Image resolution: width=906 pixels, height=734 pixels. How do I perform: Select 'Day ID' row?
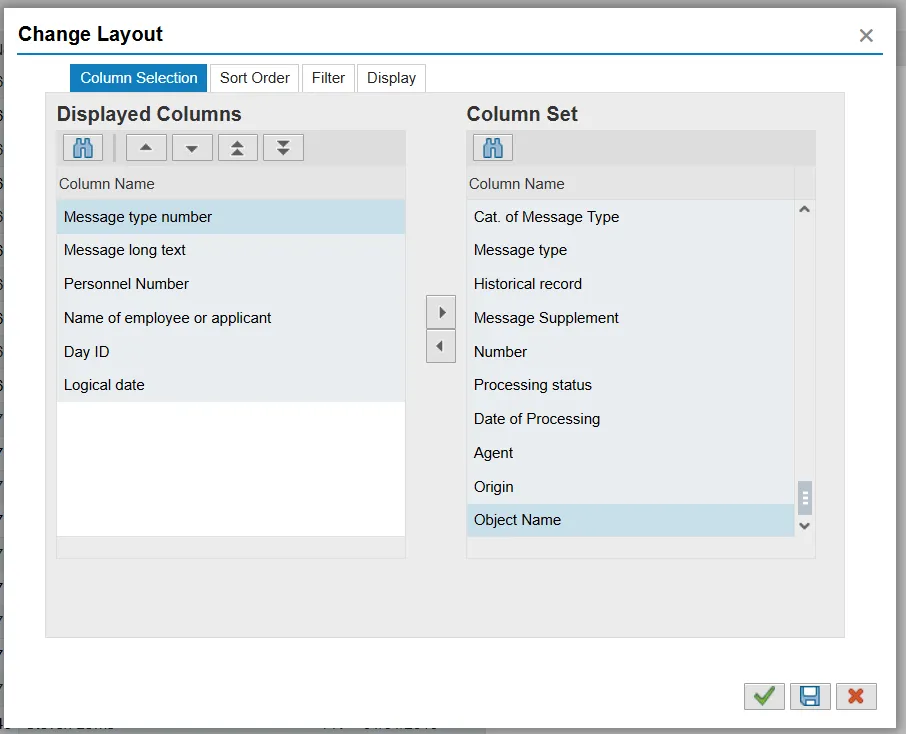click(x=231, y=351)
